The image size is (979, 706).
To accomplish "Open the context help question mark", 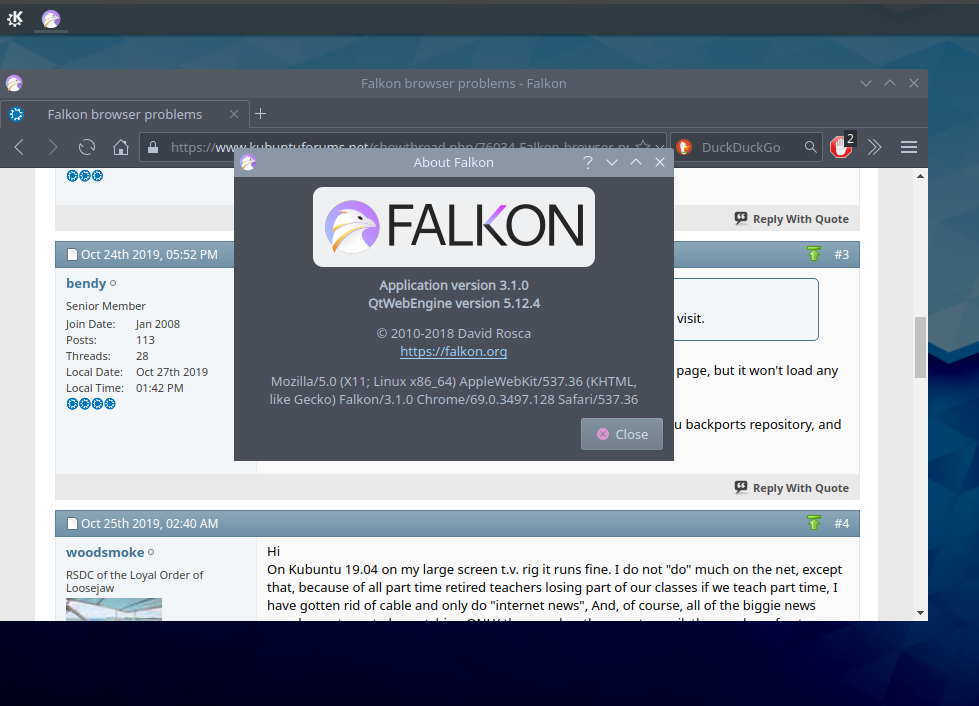I will point(588,162).
